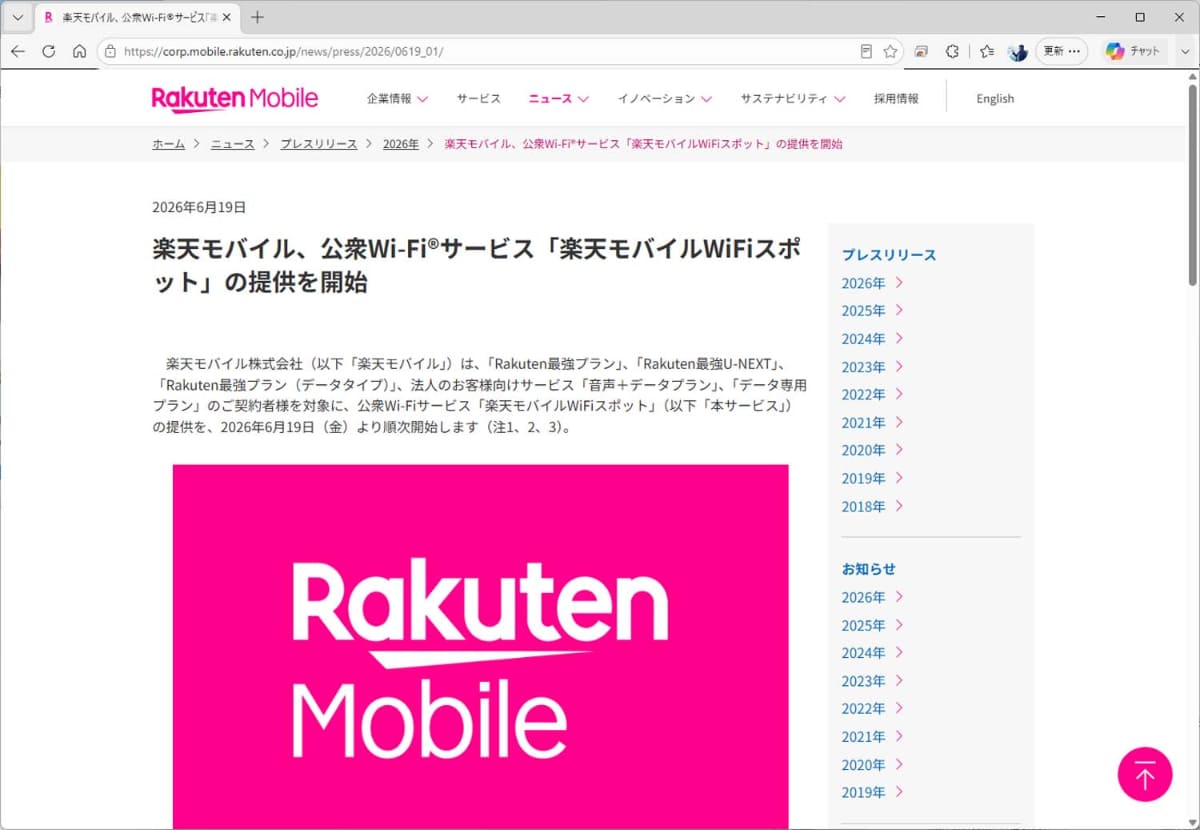Click the article date 2026年6月19日
This screenshot has width=1200, height=830.
click(x=199, y=208)
